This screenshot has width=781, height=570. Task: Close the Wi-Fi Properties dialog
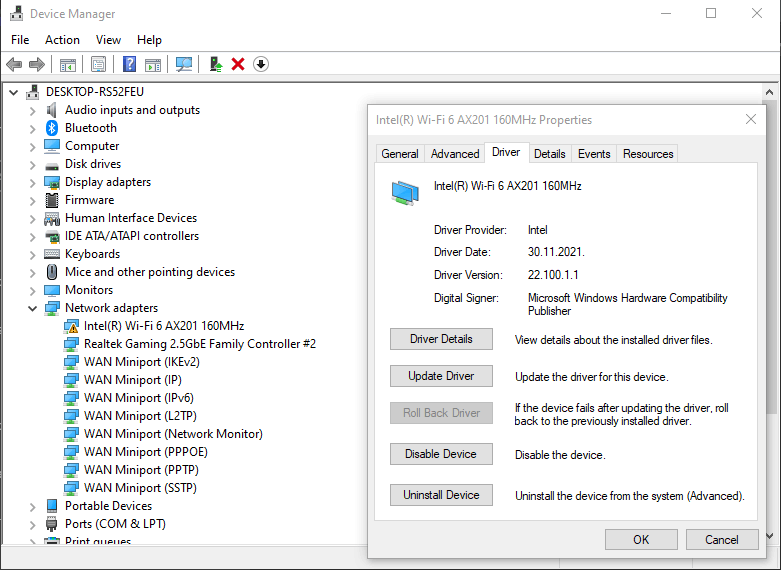coord(751,120)
